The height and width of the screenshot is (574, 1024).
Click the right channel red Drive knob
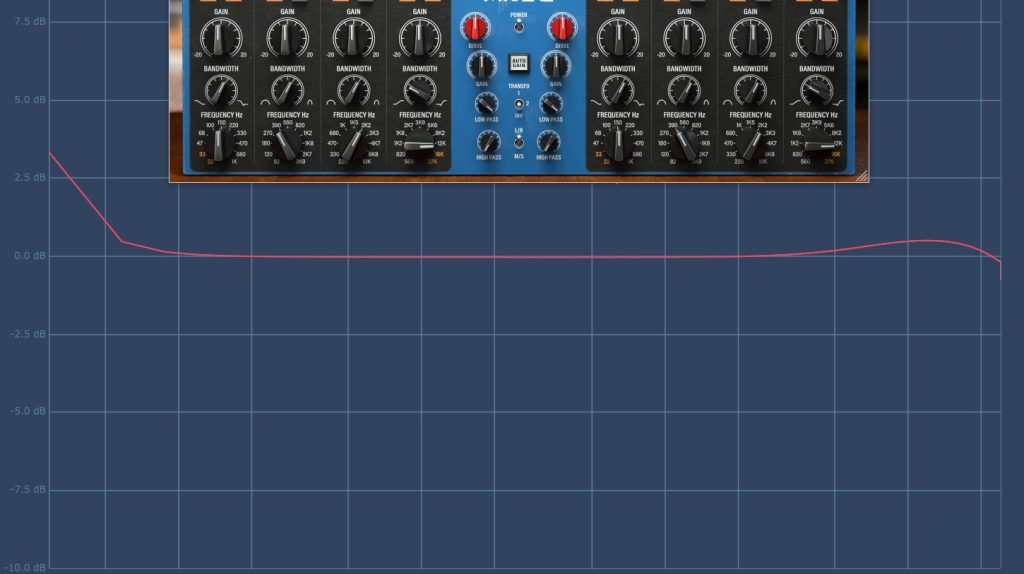561,27
